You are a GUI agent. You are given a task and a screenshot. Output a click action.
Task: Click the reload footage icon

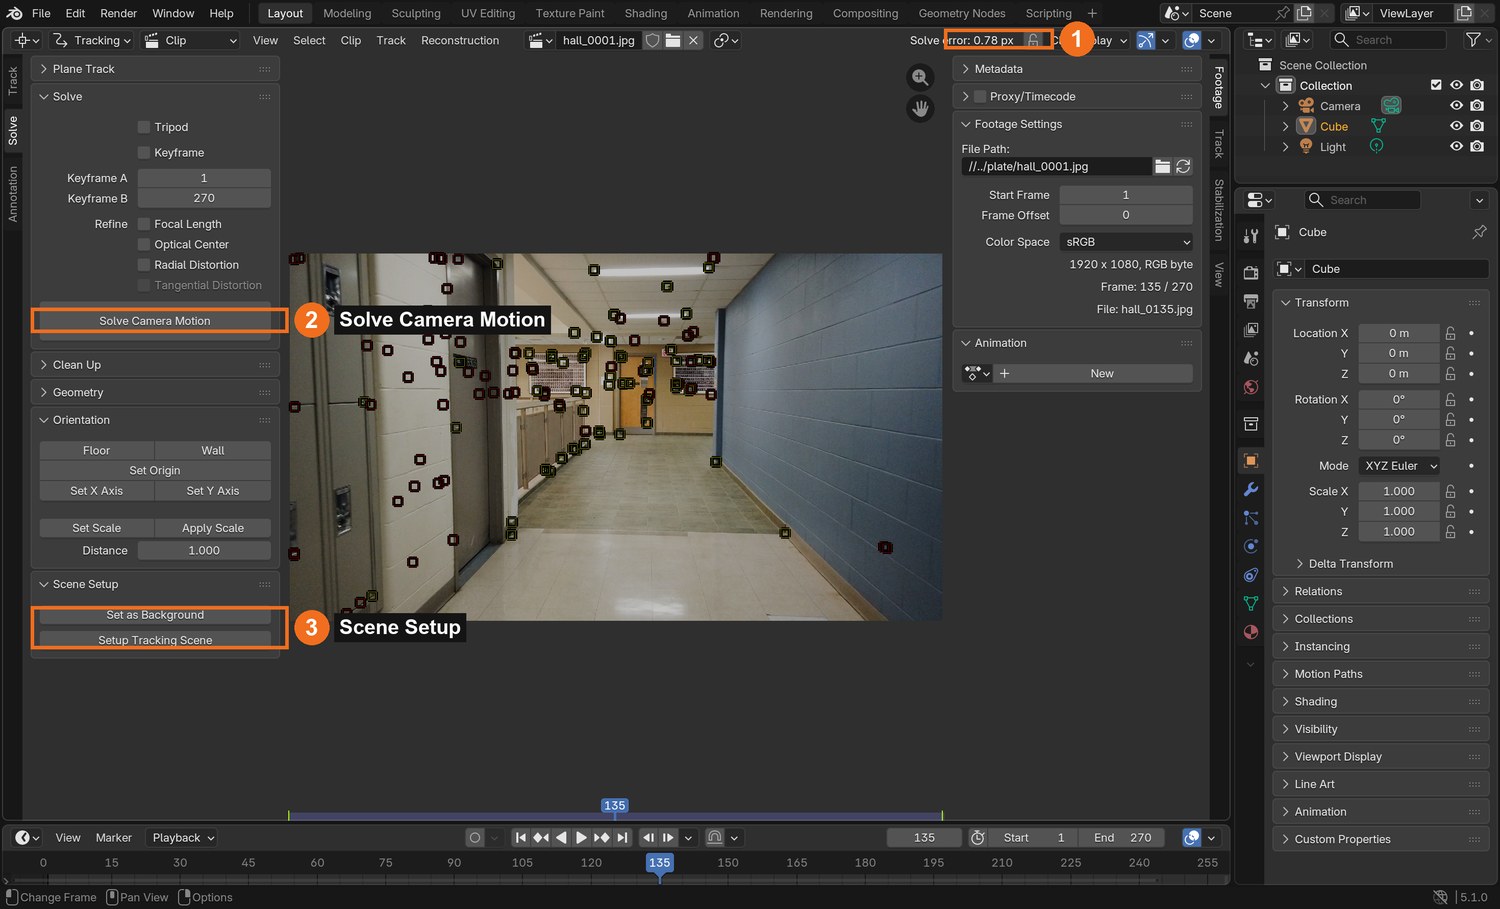click(1183, 166)
